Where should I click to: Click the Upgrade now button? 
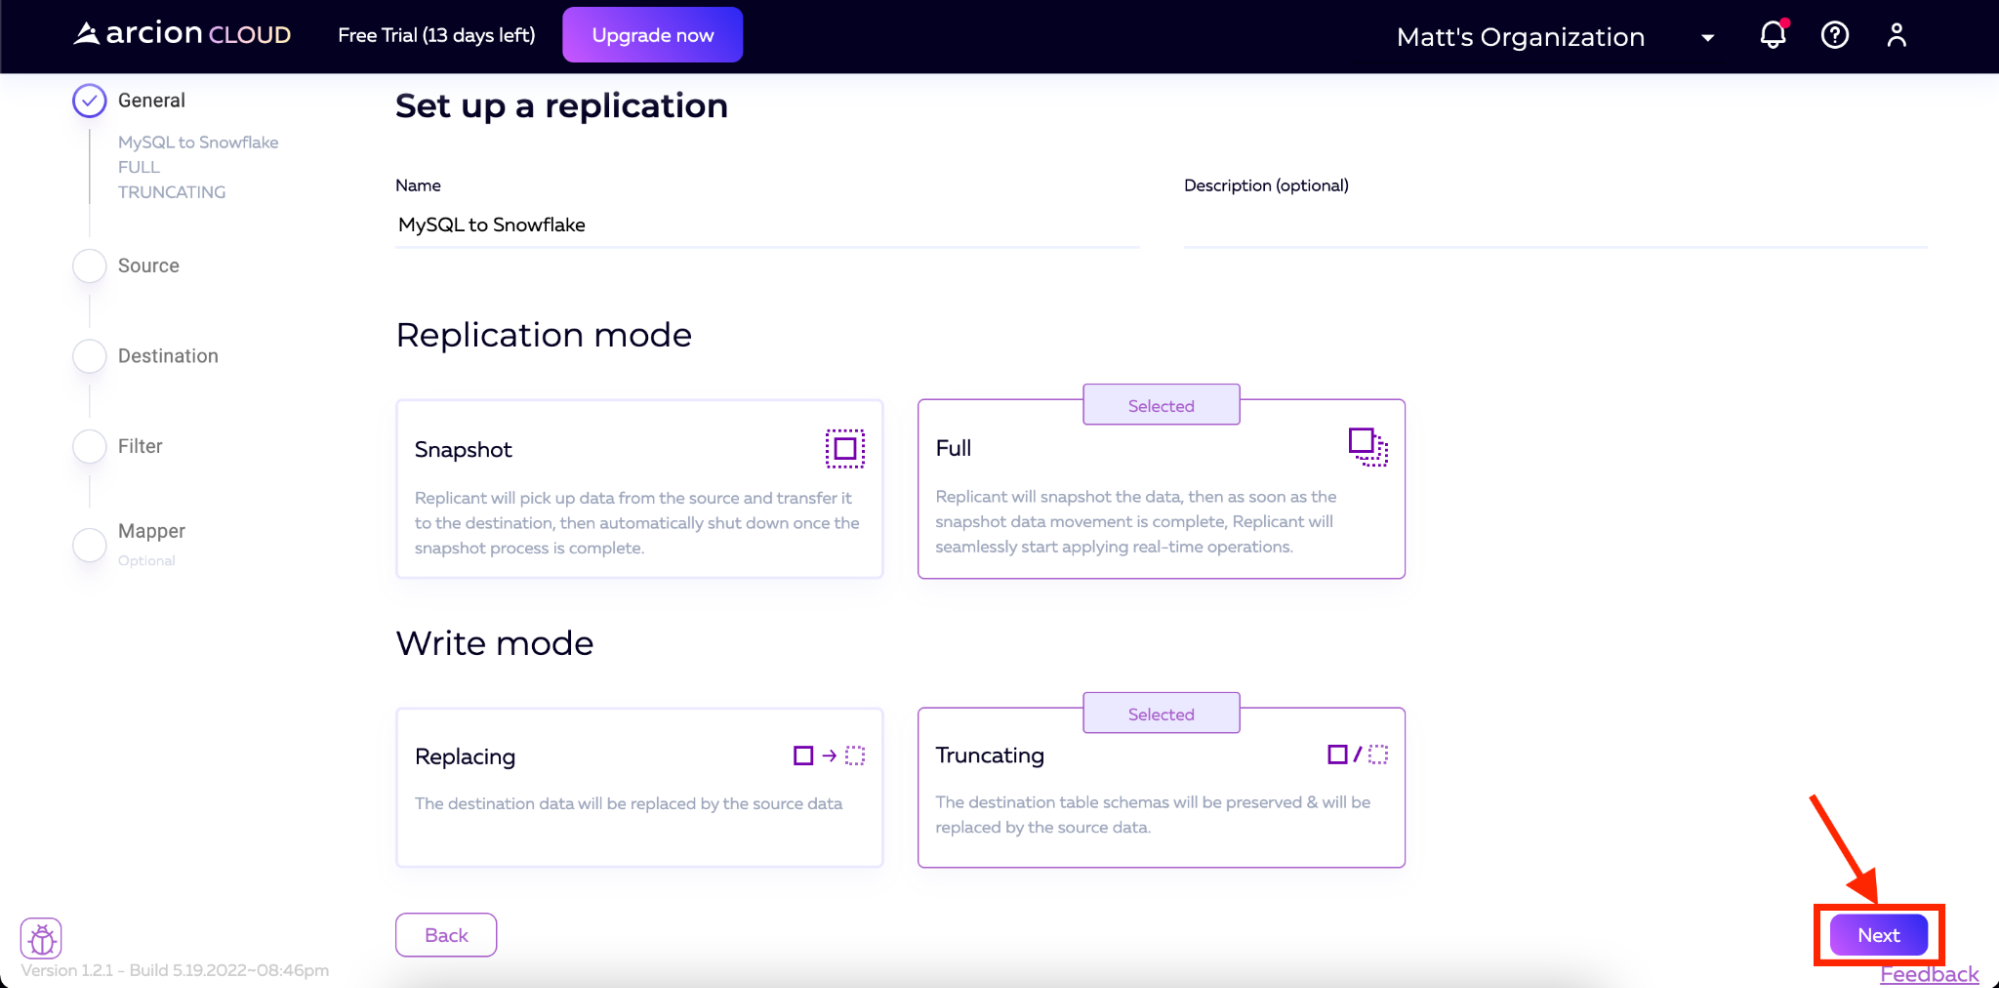[652, 35]
